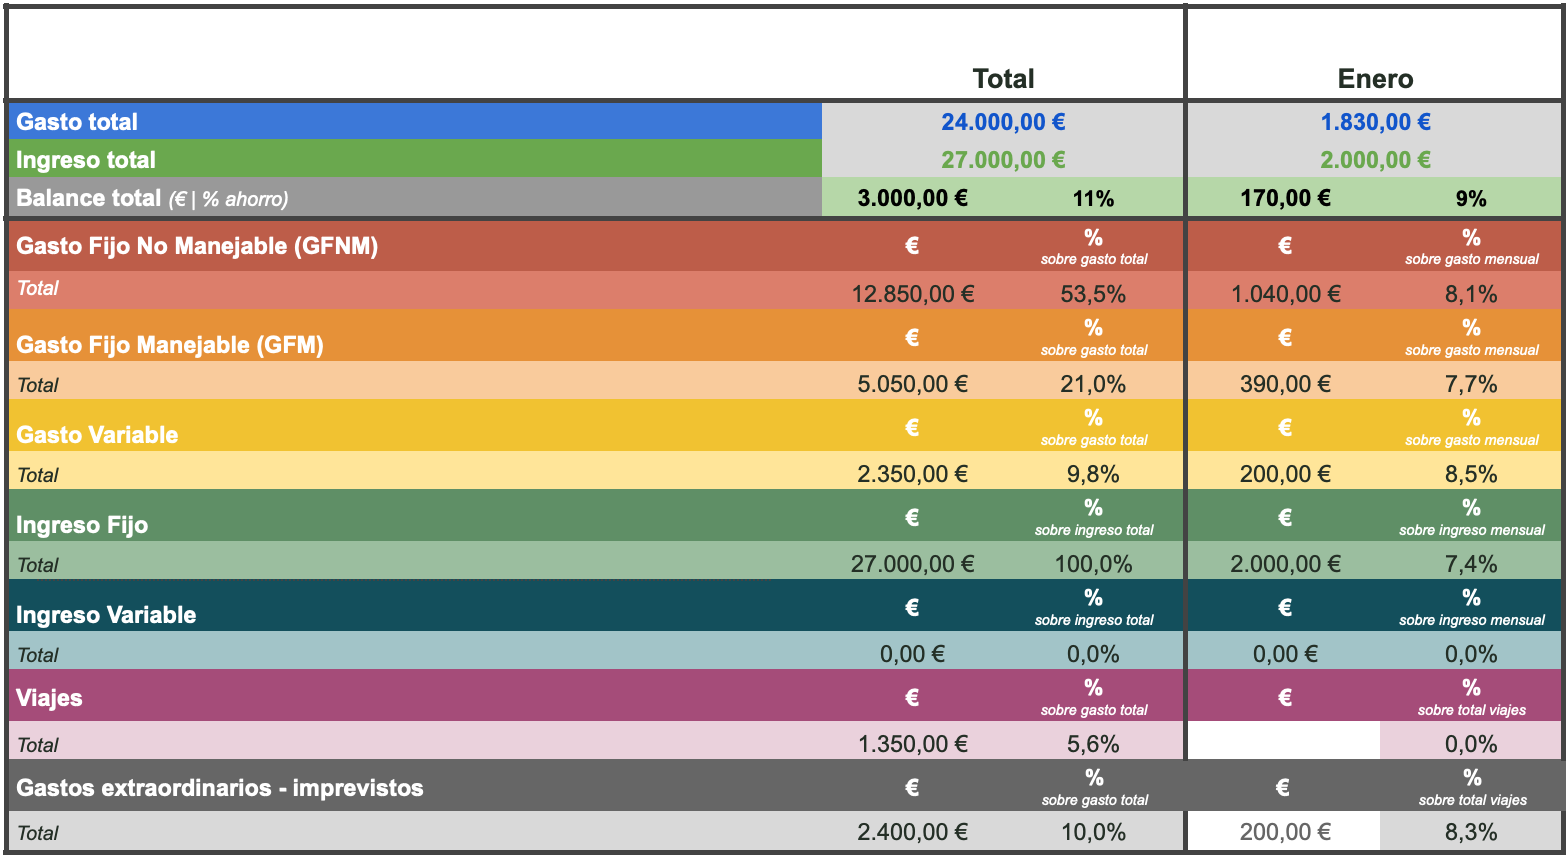The height and width of the screenshot is (856, 1566).
Task: Click the Gasto Fijo No Manejable header
Action: click(x=197, y=246)
